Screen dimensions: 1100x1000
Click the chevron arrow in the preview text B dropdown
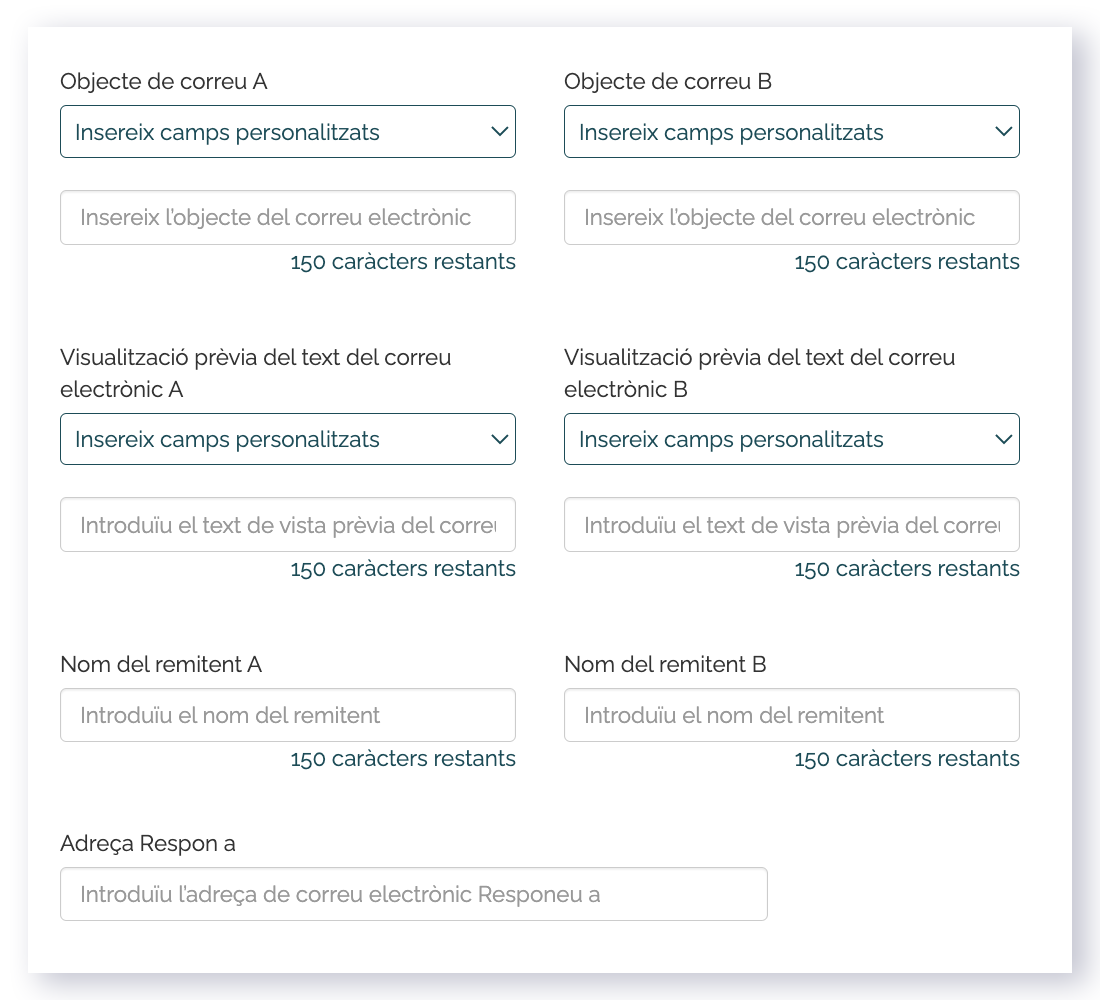1003,439
